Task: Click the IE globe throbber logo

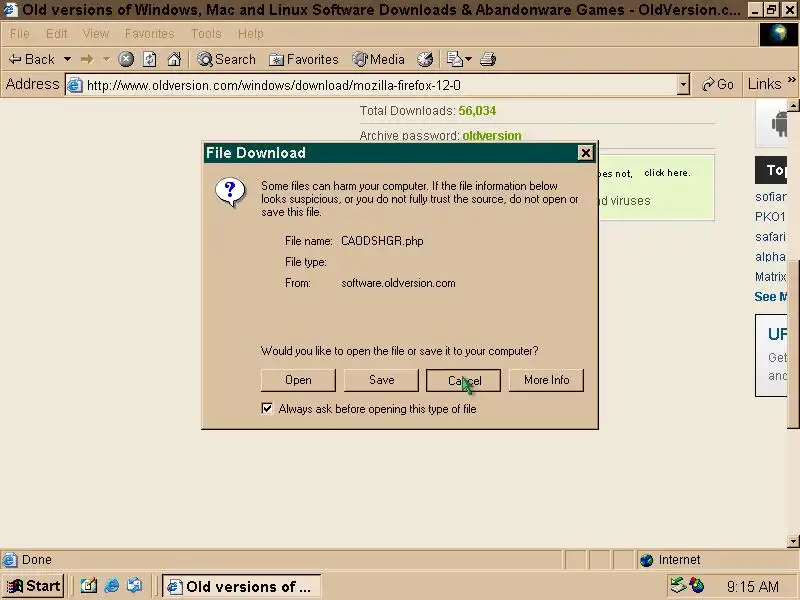Action: (778, 34)
